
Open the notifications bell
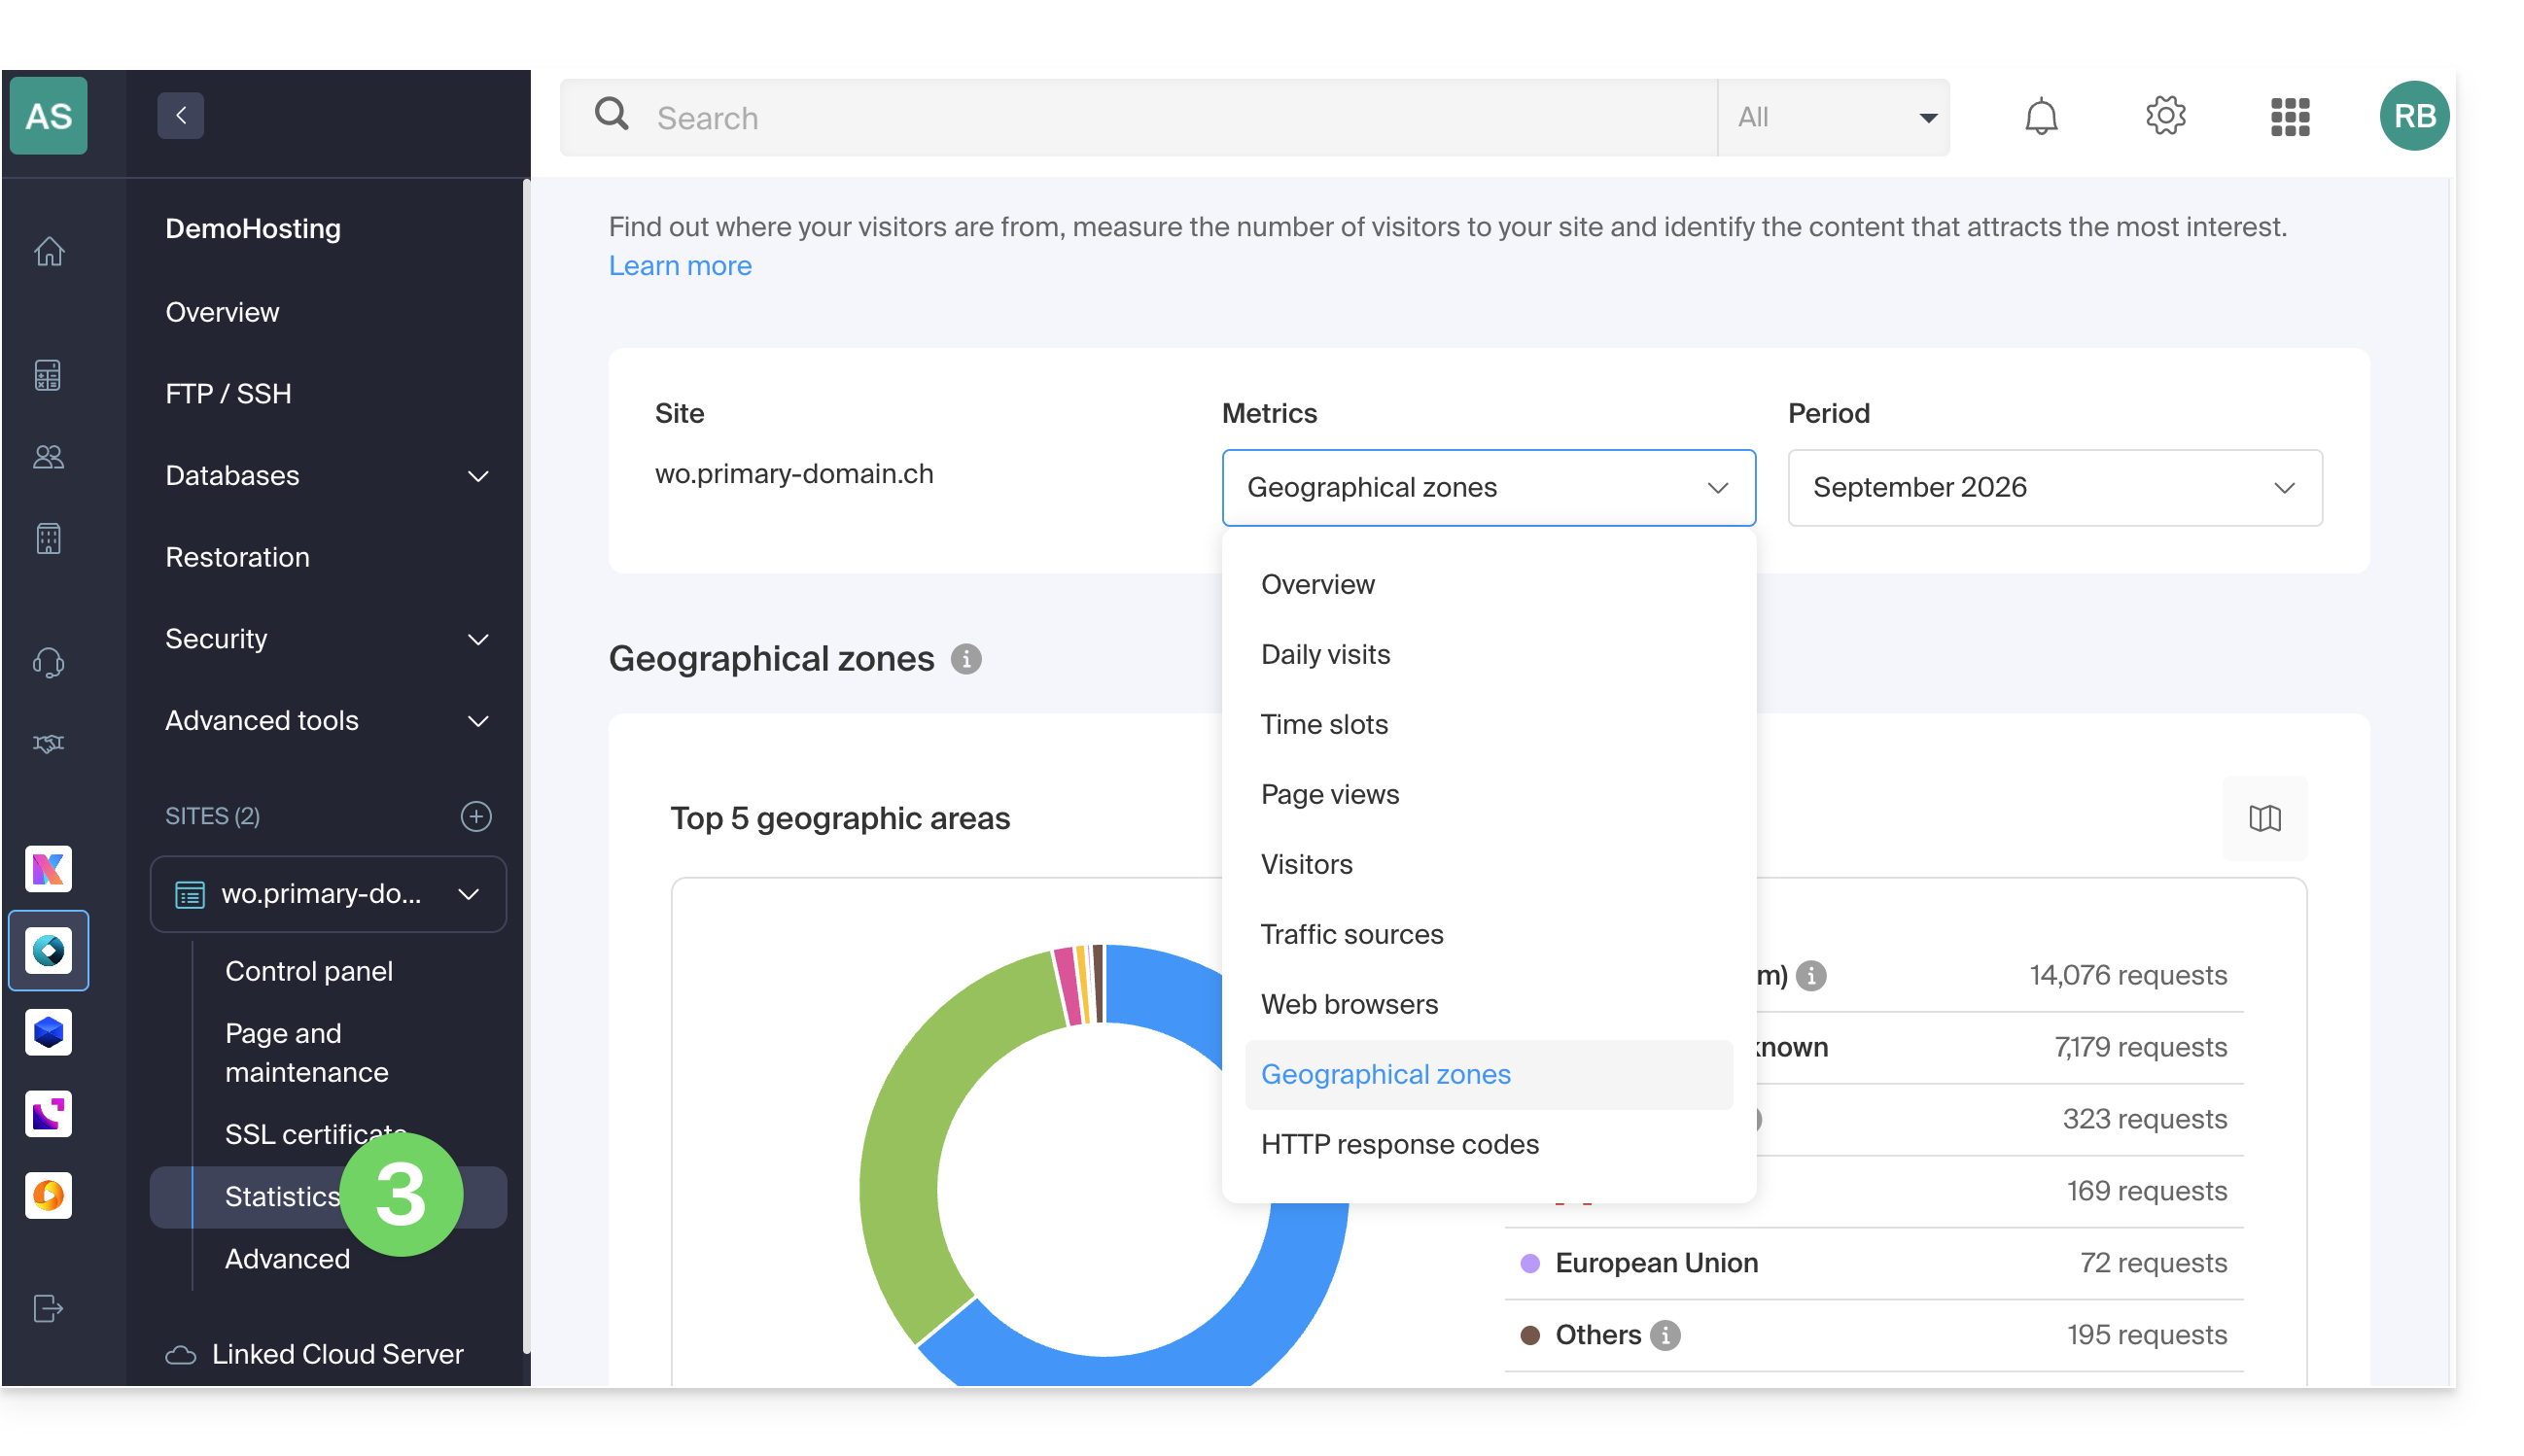pos(2040,117)
